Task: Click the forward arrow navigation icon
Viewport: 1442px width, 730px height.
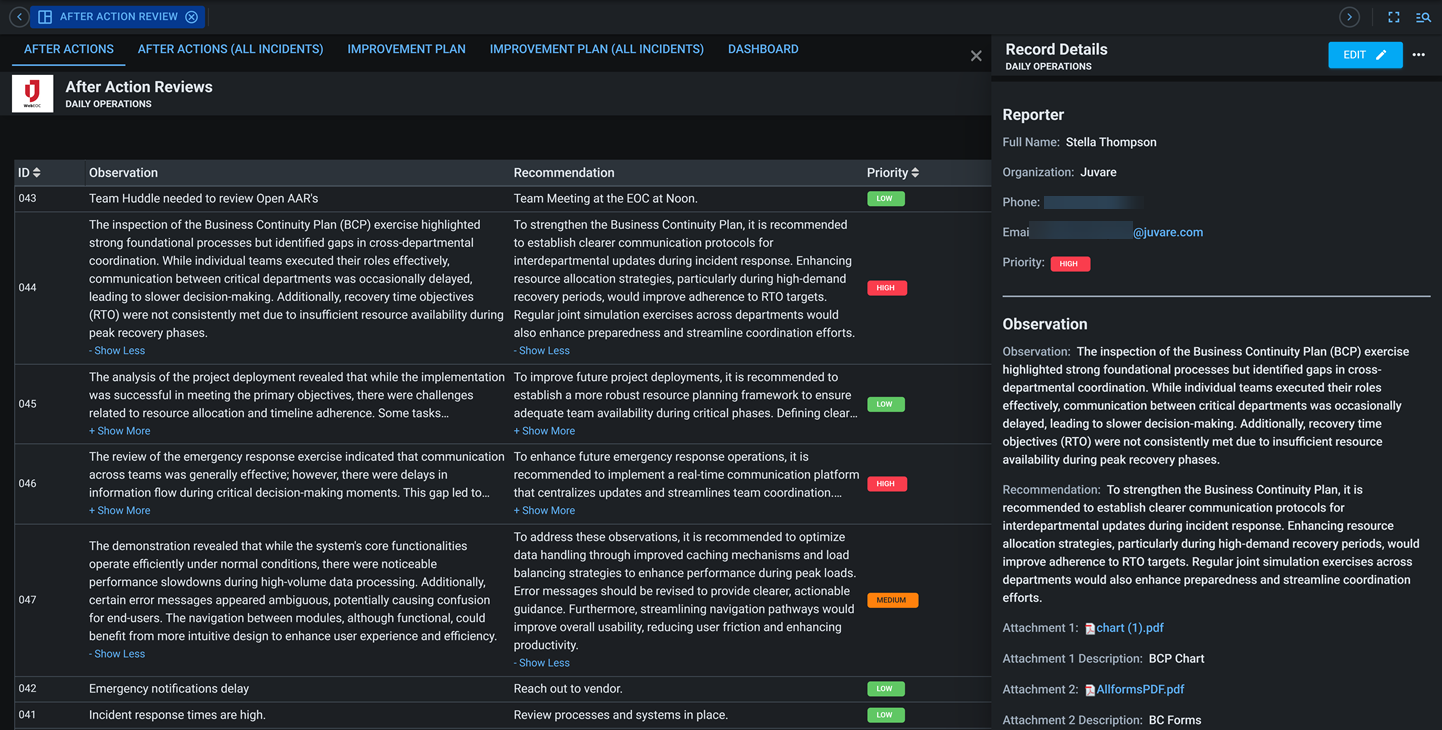Action: 1349,17
